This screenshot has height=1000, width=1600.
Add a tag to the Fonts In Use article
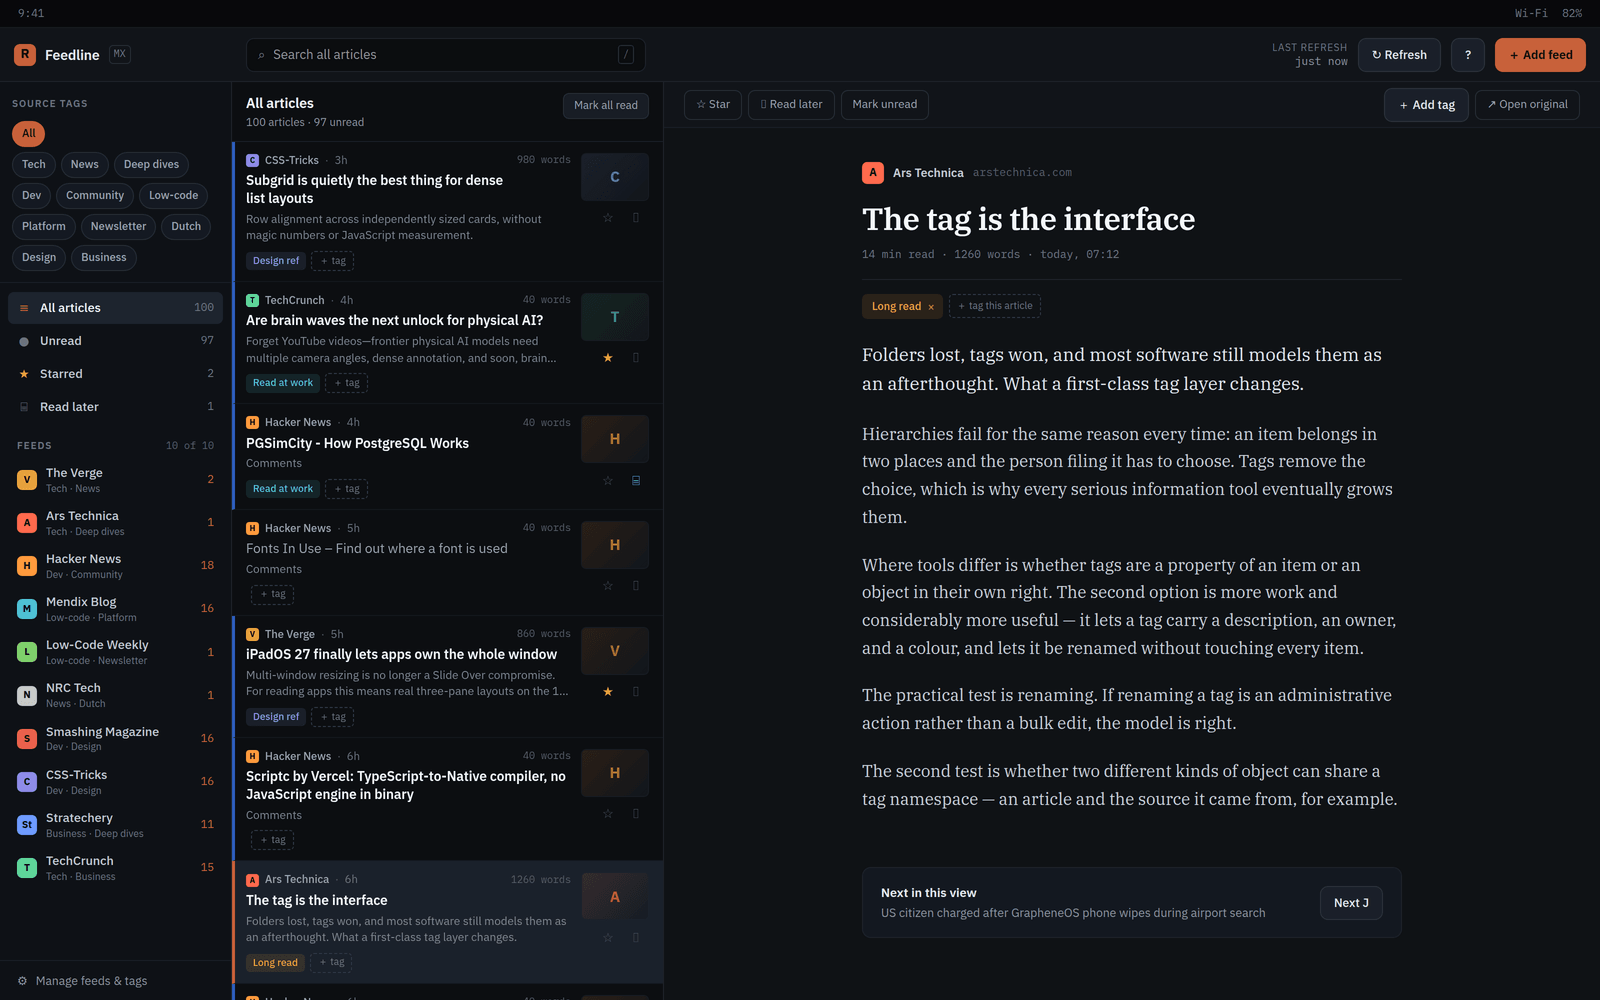tap(272, 595)
